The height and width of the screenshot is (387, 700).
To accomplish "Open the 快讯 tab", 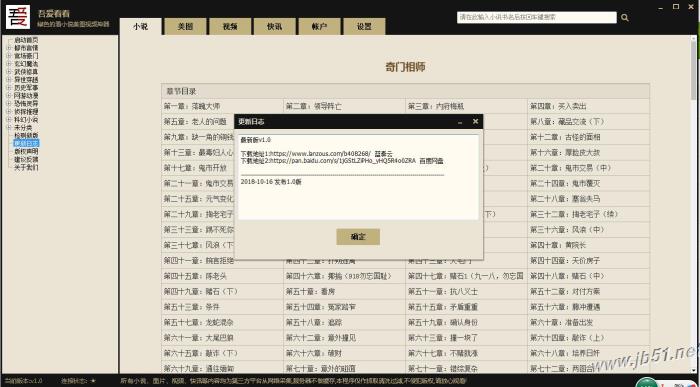I will click(275, 26).
